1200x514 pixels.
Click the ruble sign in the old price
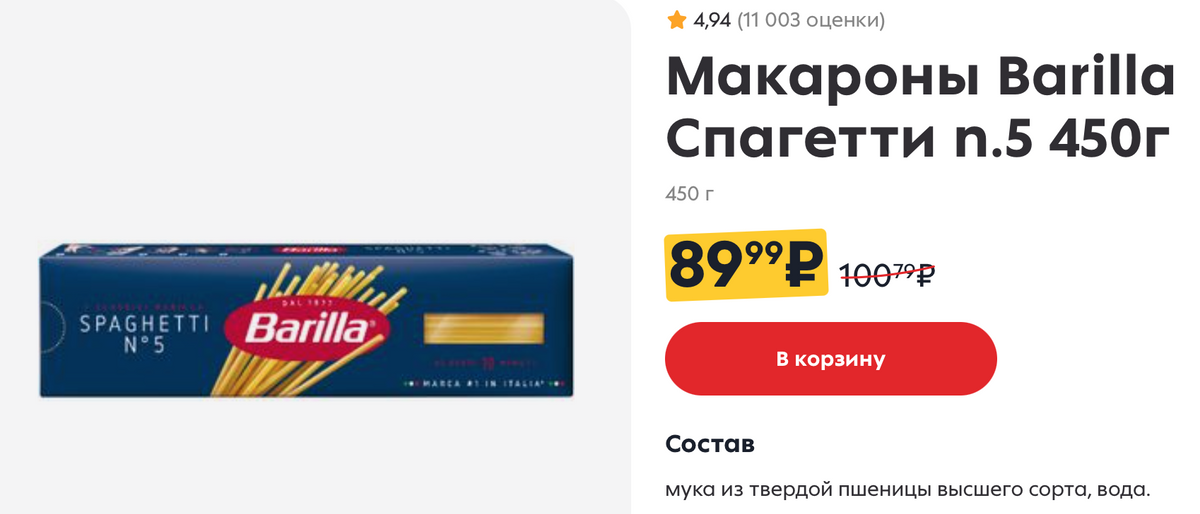pyautogui.click(x=924, y=275)
